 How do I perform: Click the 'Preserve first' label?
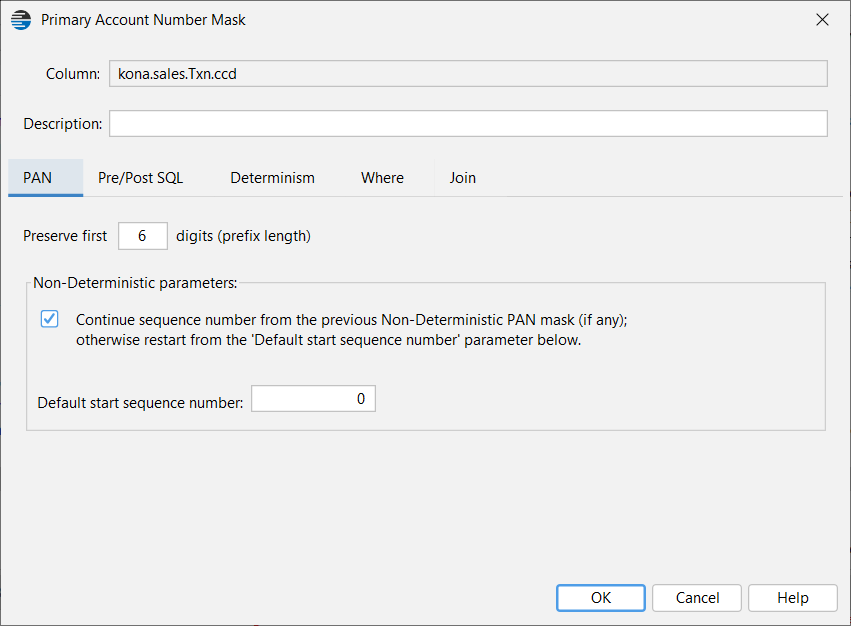(x=65, y=236)
